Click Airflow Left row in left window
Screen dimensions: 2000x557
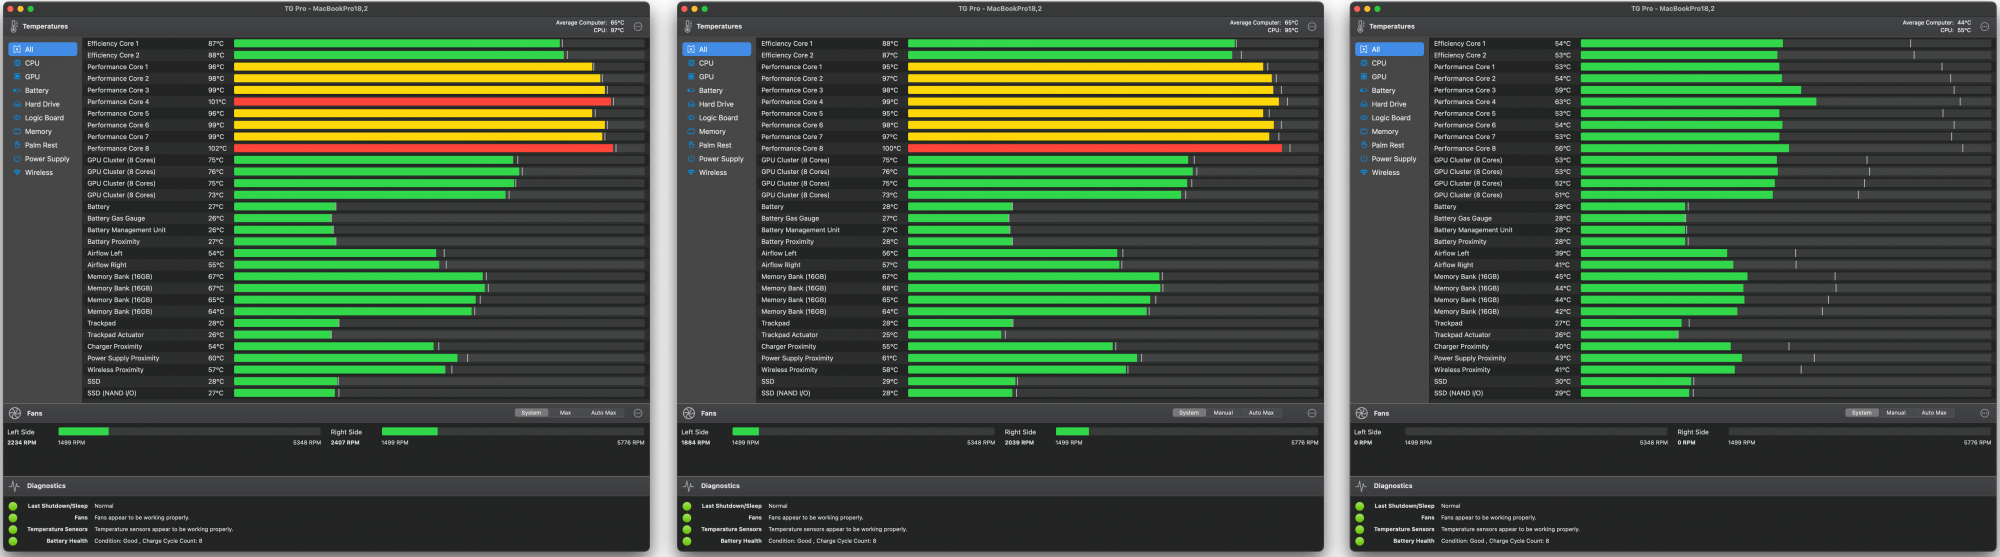click(365, 253)
